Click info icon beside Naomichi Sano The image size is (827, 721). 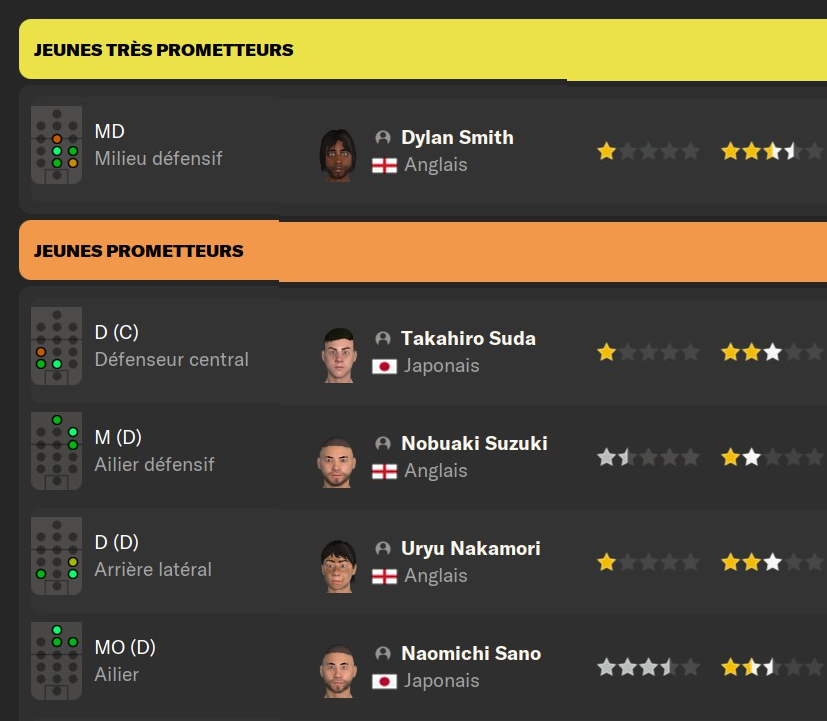[383, 654]
